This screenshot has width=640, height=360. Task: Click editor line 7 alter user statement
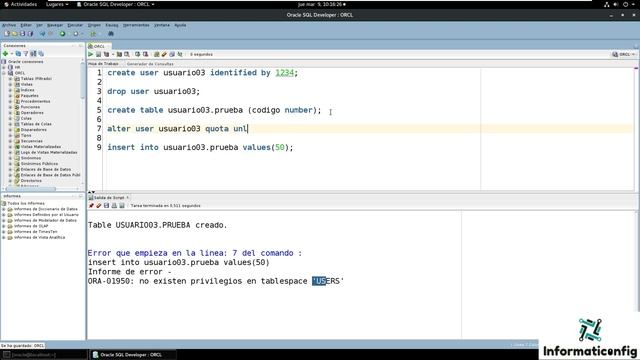pyautogui.click(x=178, y=129)
